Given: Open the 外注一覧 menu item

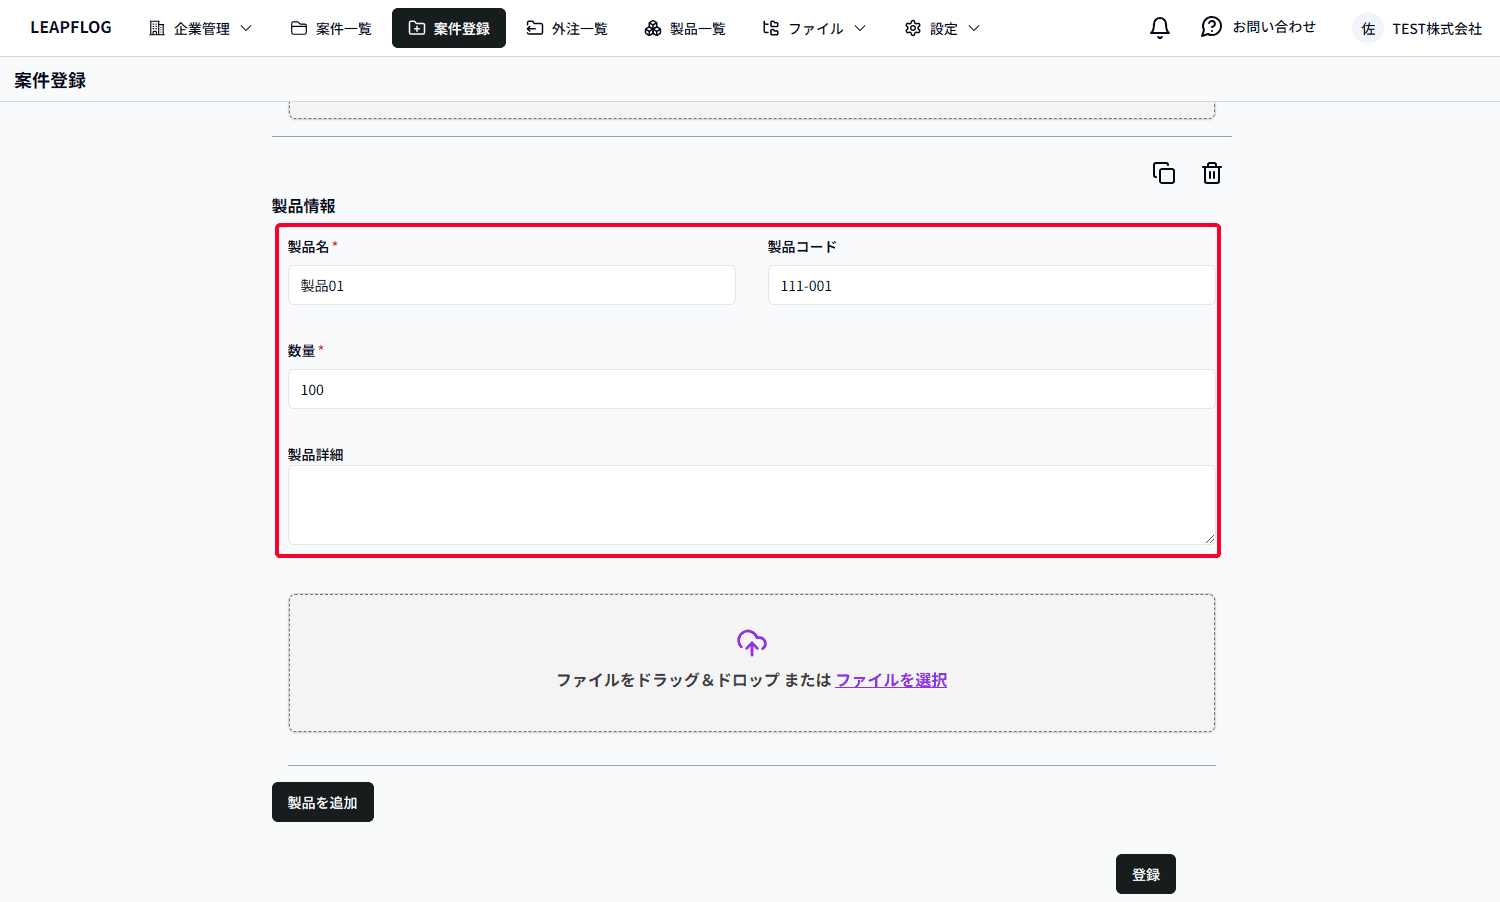Looking at the screenshot, I should [x=567, y=29].
